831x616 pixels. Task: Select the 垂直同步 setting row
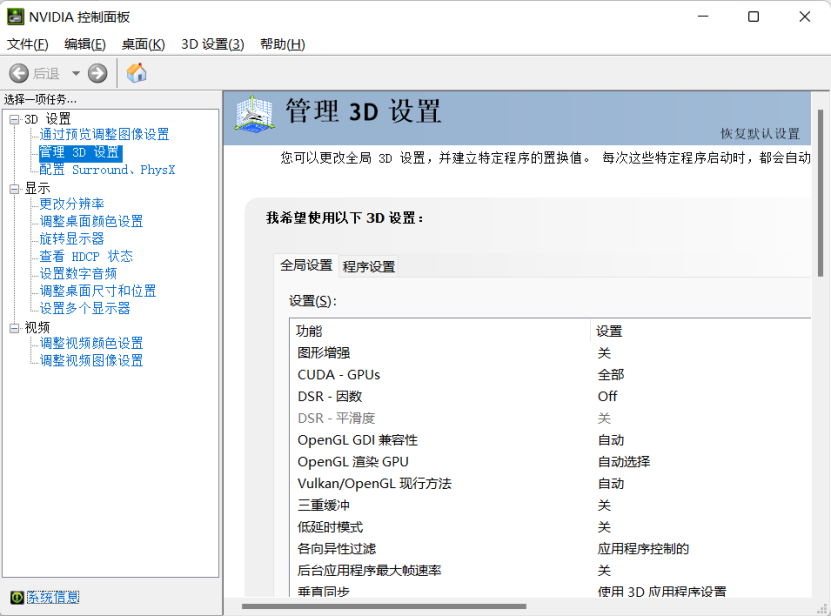[x=550, y=592]
